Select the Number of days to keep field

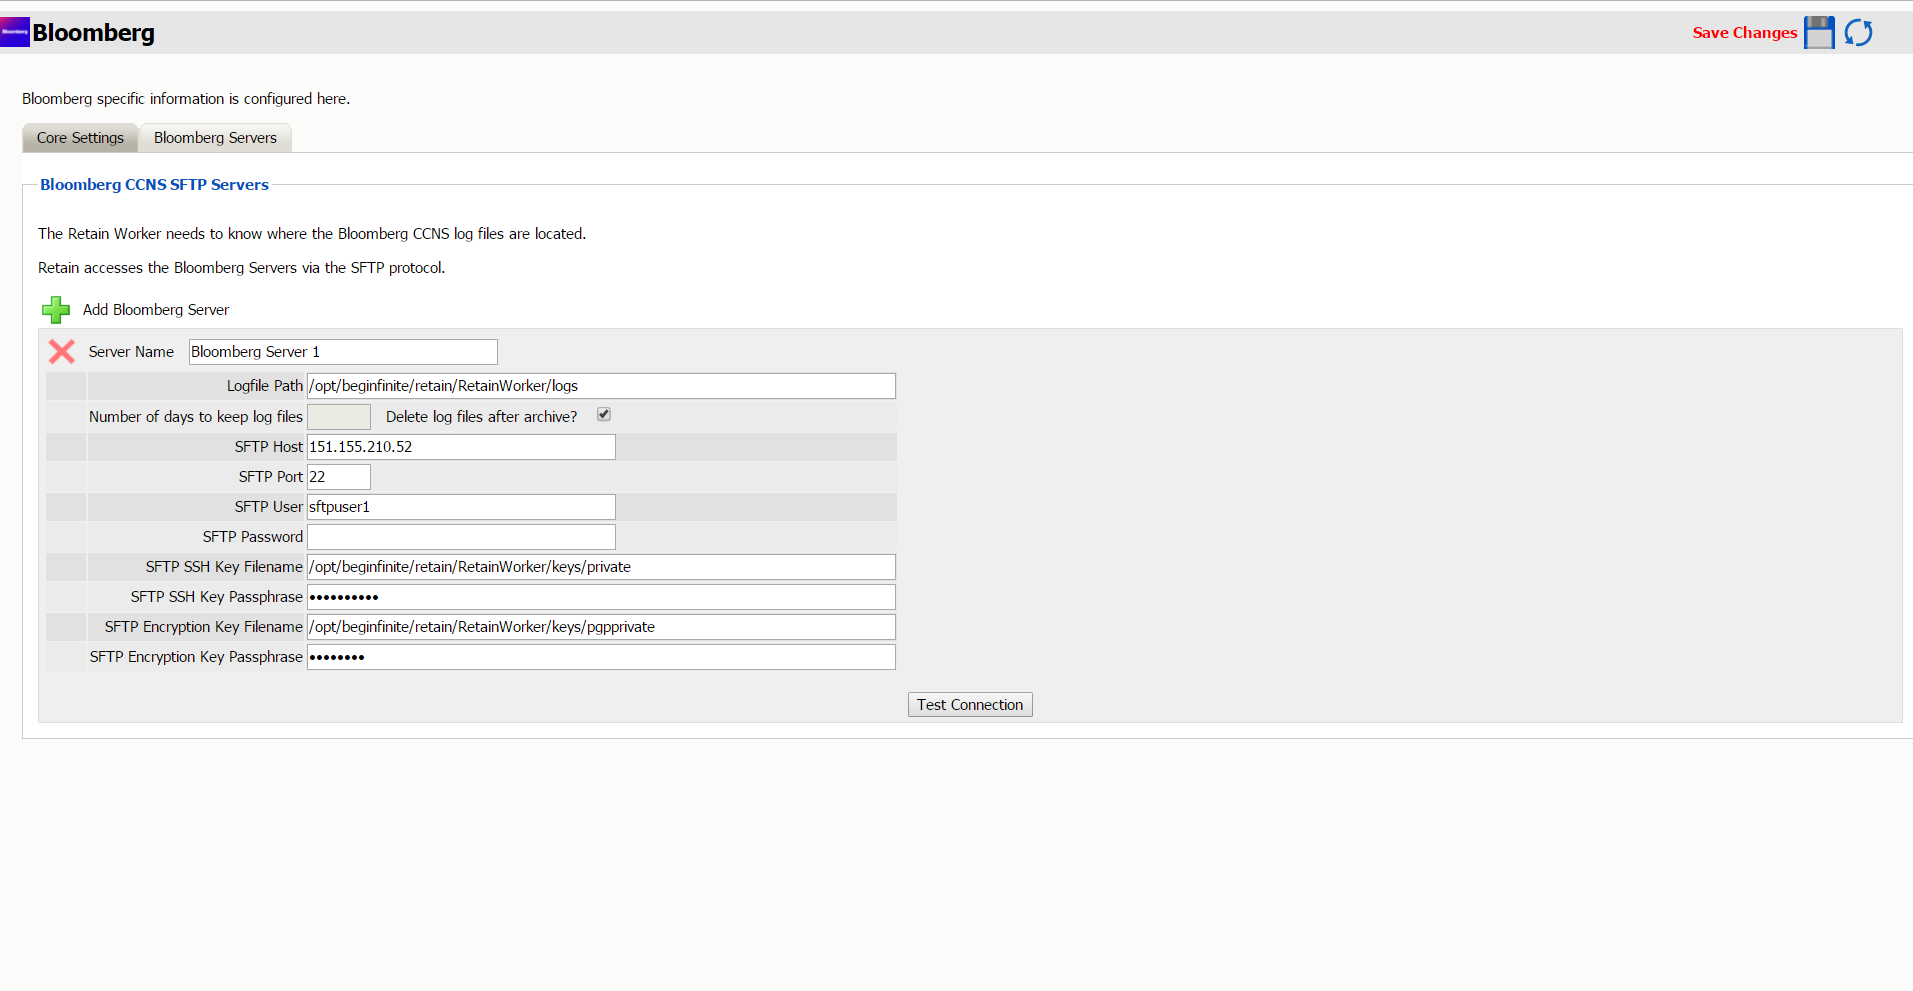[x=339, y=417]
